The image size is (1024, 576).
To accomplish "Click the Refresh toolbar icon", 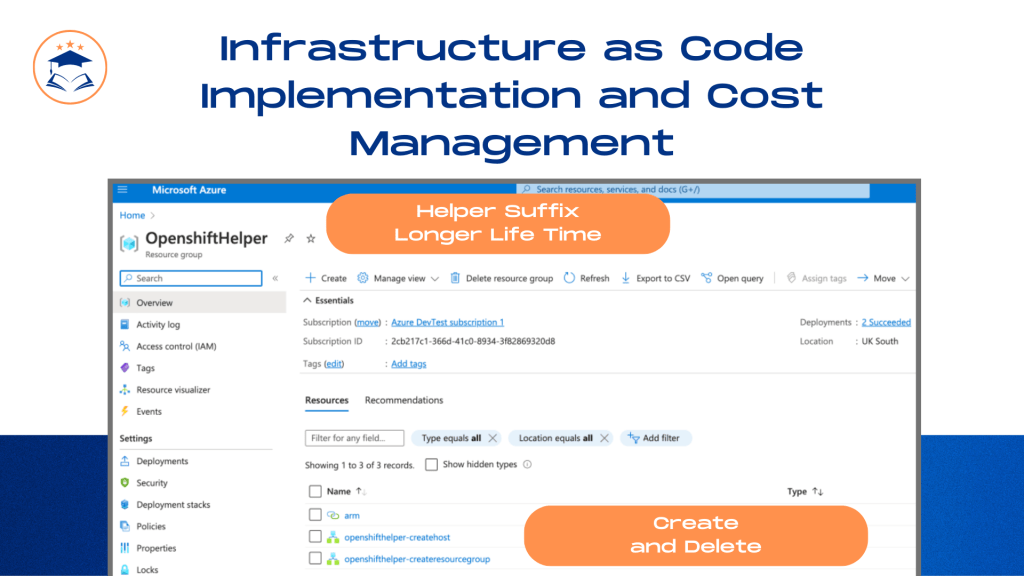I will click(x=569, y=278).
